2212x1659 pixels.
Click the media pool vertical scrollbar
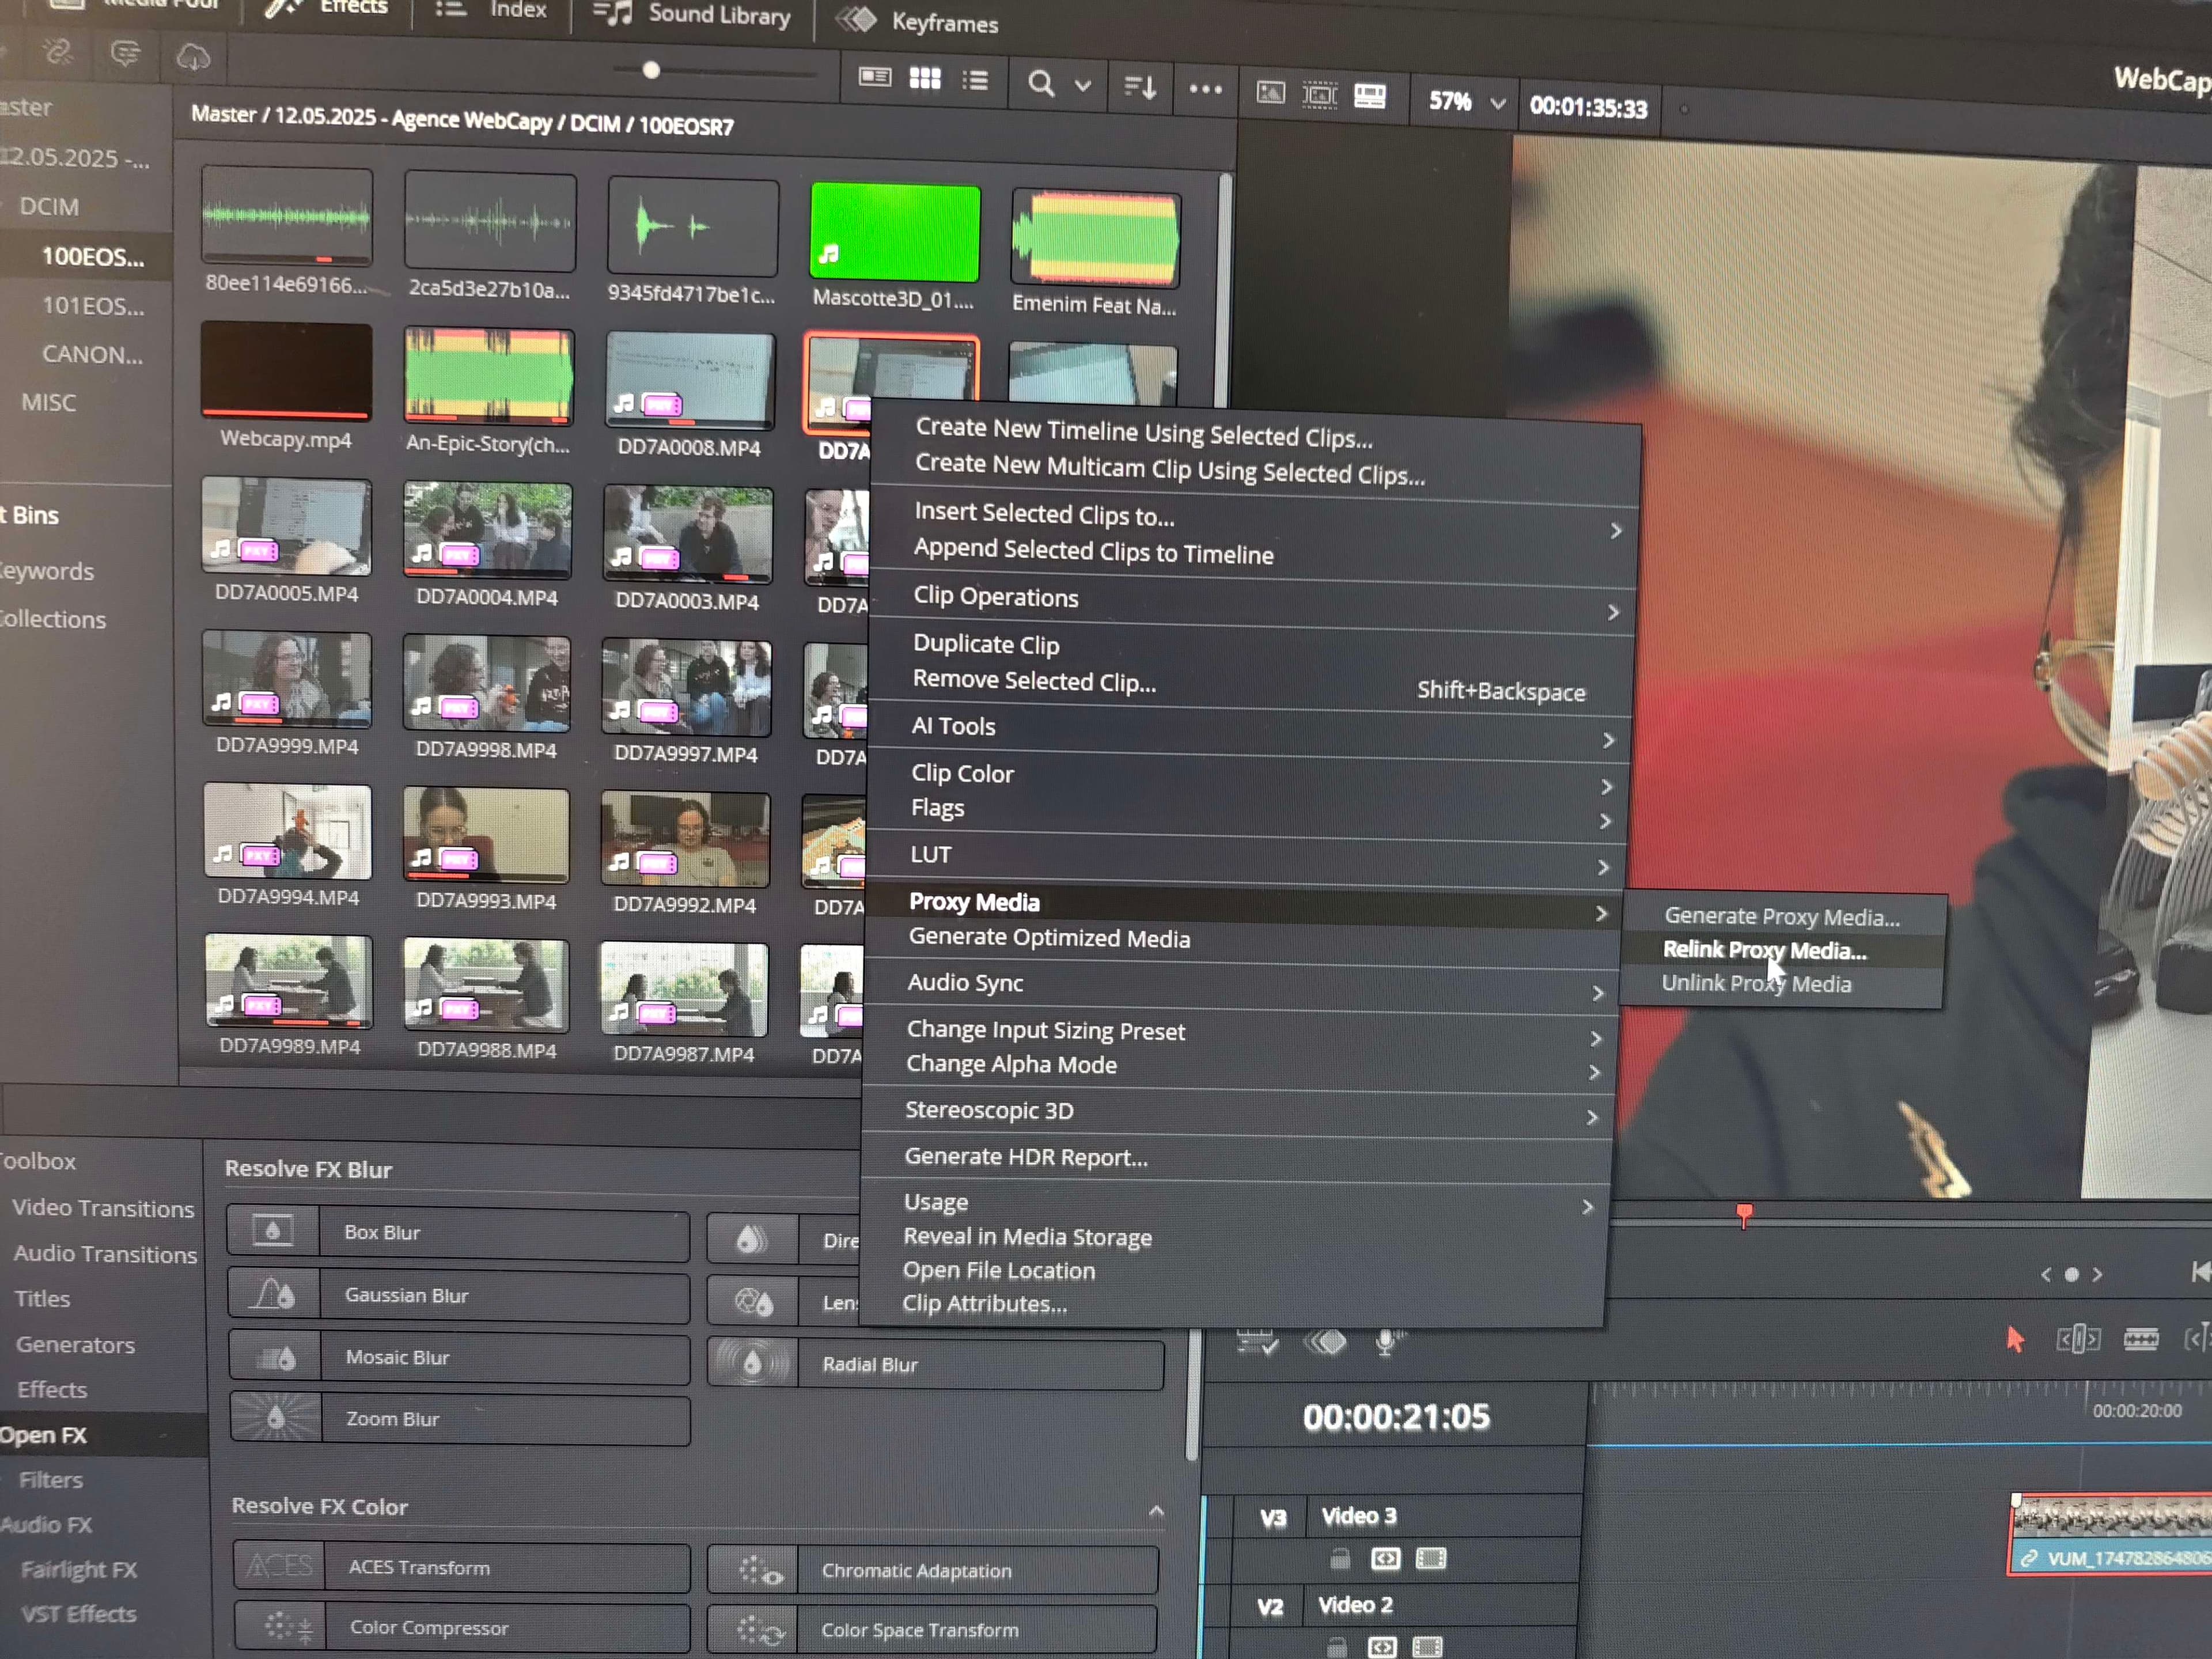pos(1225,289)
